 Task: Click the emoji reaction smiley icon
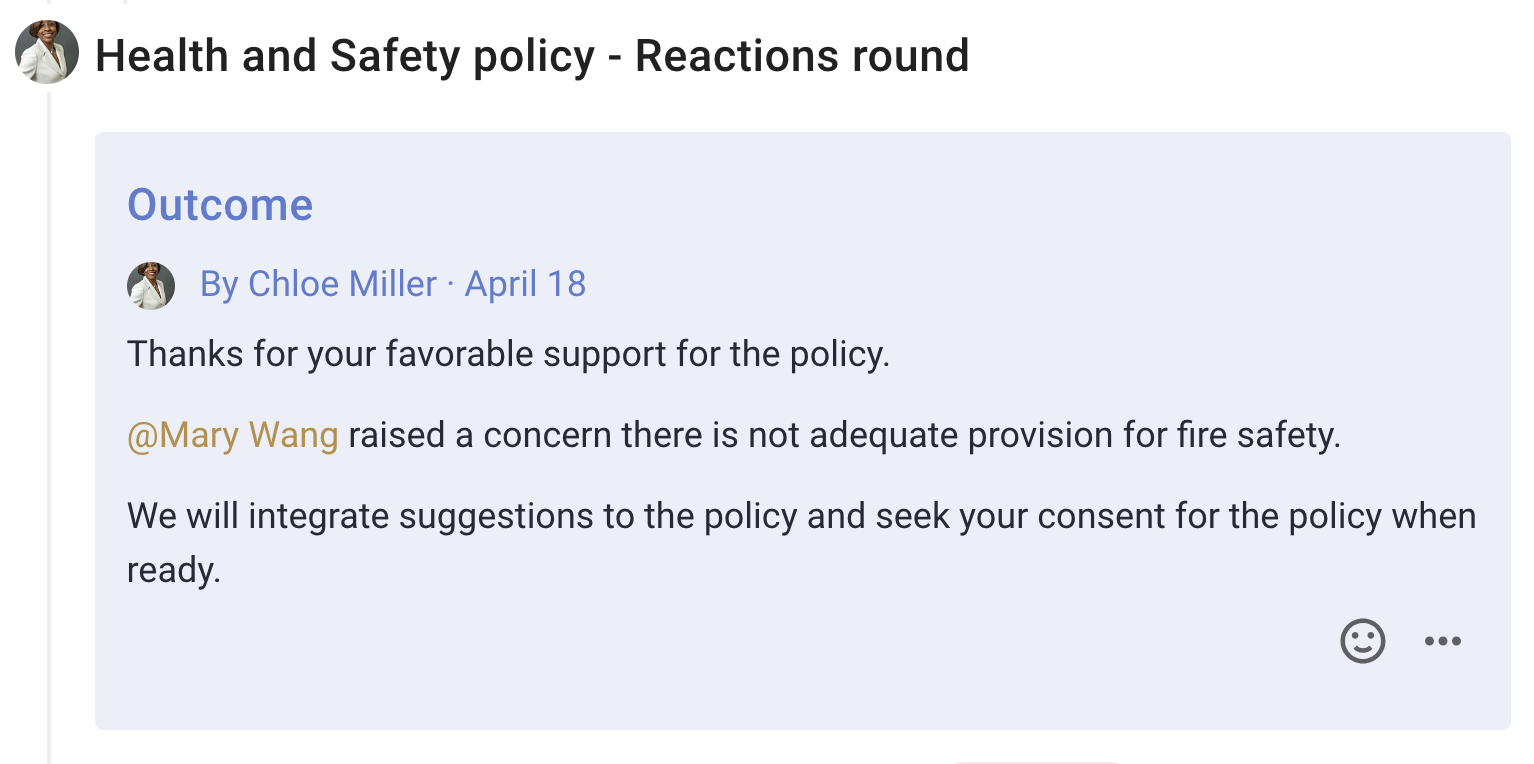pos(1362,641)
